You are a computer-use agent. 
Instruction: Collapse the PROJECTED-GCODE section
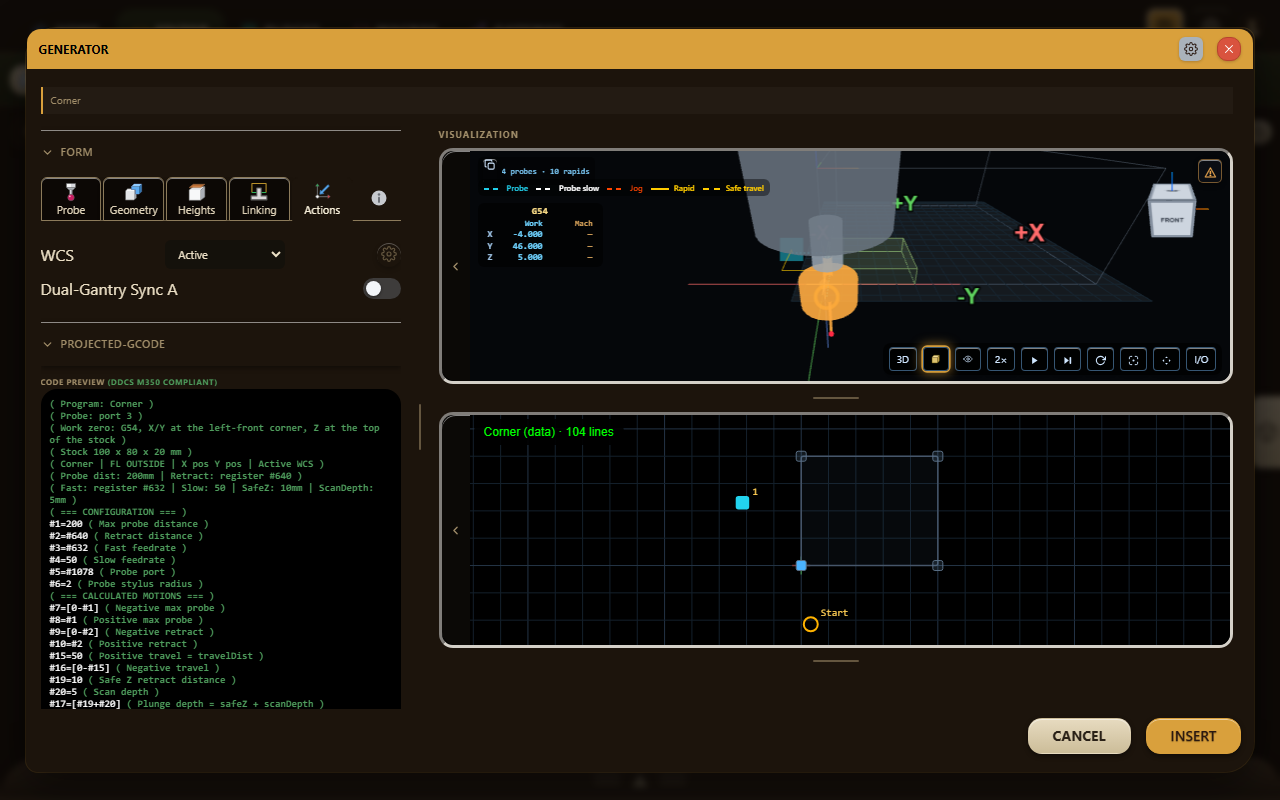point(103,344)
